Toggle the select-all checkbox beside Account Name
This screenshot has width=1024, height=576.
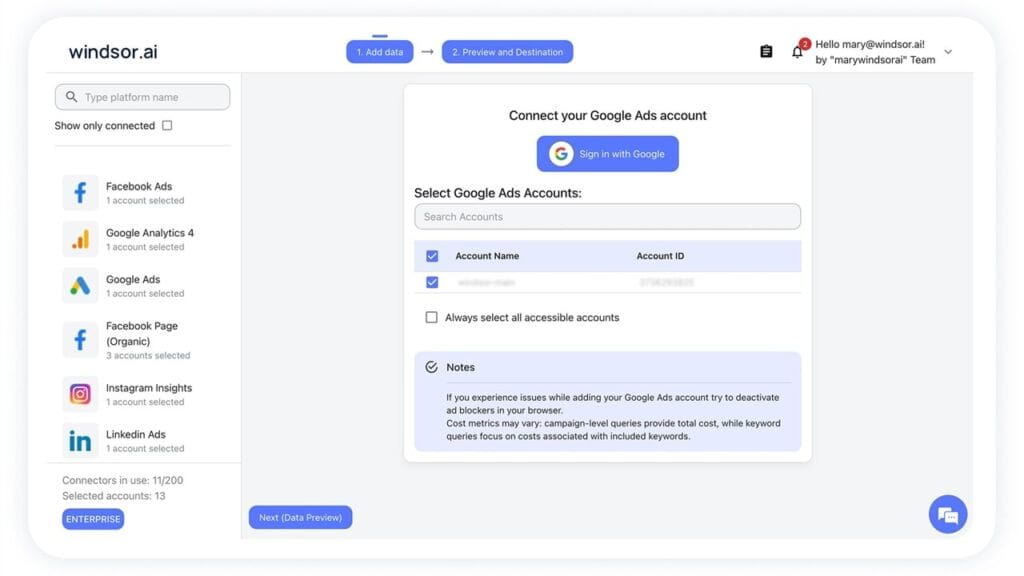point(432,256)
